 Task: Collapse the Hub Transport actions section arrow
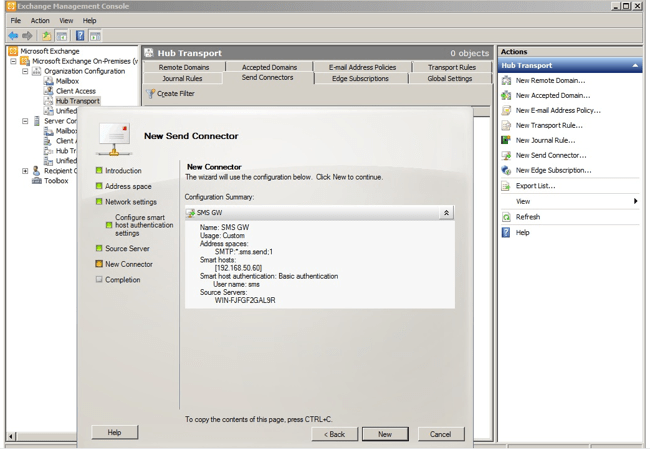click(635, 65)
